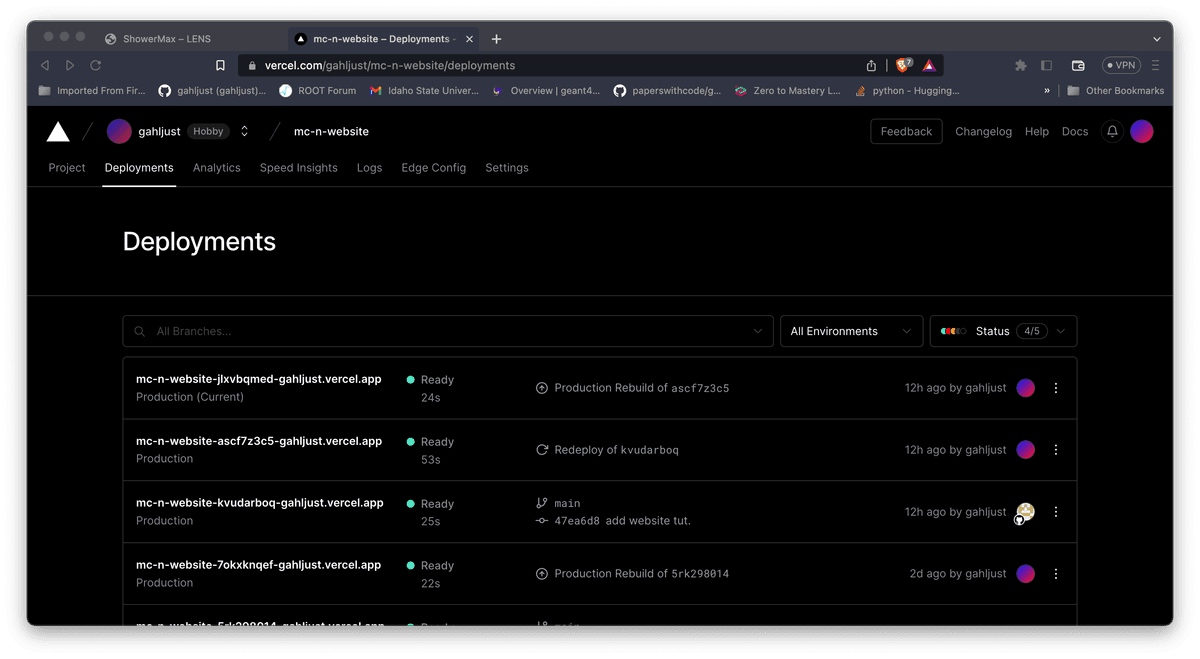Open the actions menu for the kvudarboq deployment
Viewport: 1200px width, 659px height.
[1056, 512]
